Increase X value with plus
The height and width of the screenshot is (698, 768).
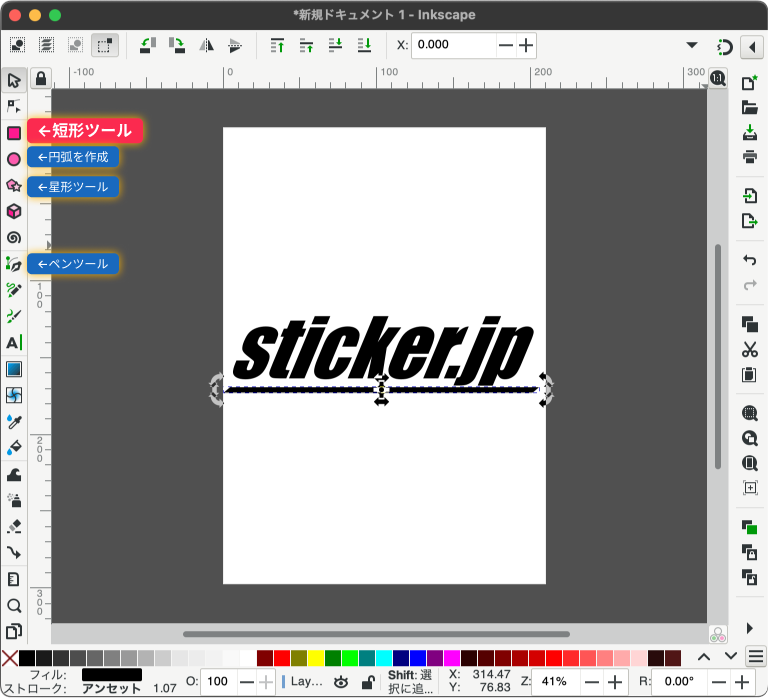point(526,46)
